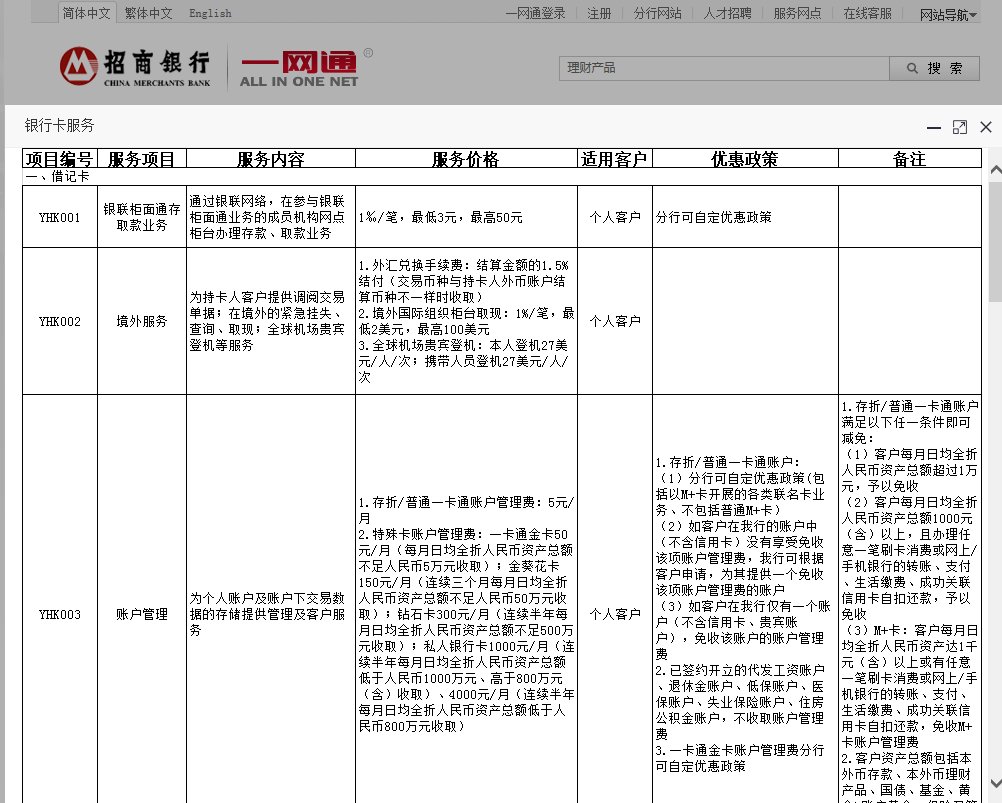Click the magnifier search icon
1002x803 pixels.
coord(908,69)
